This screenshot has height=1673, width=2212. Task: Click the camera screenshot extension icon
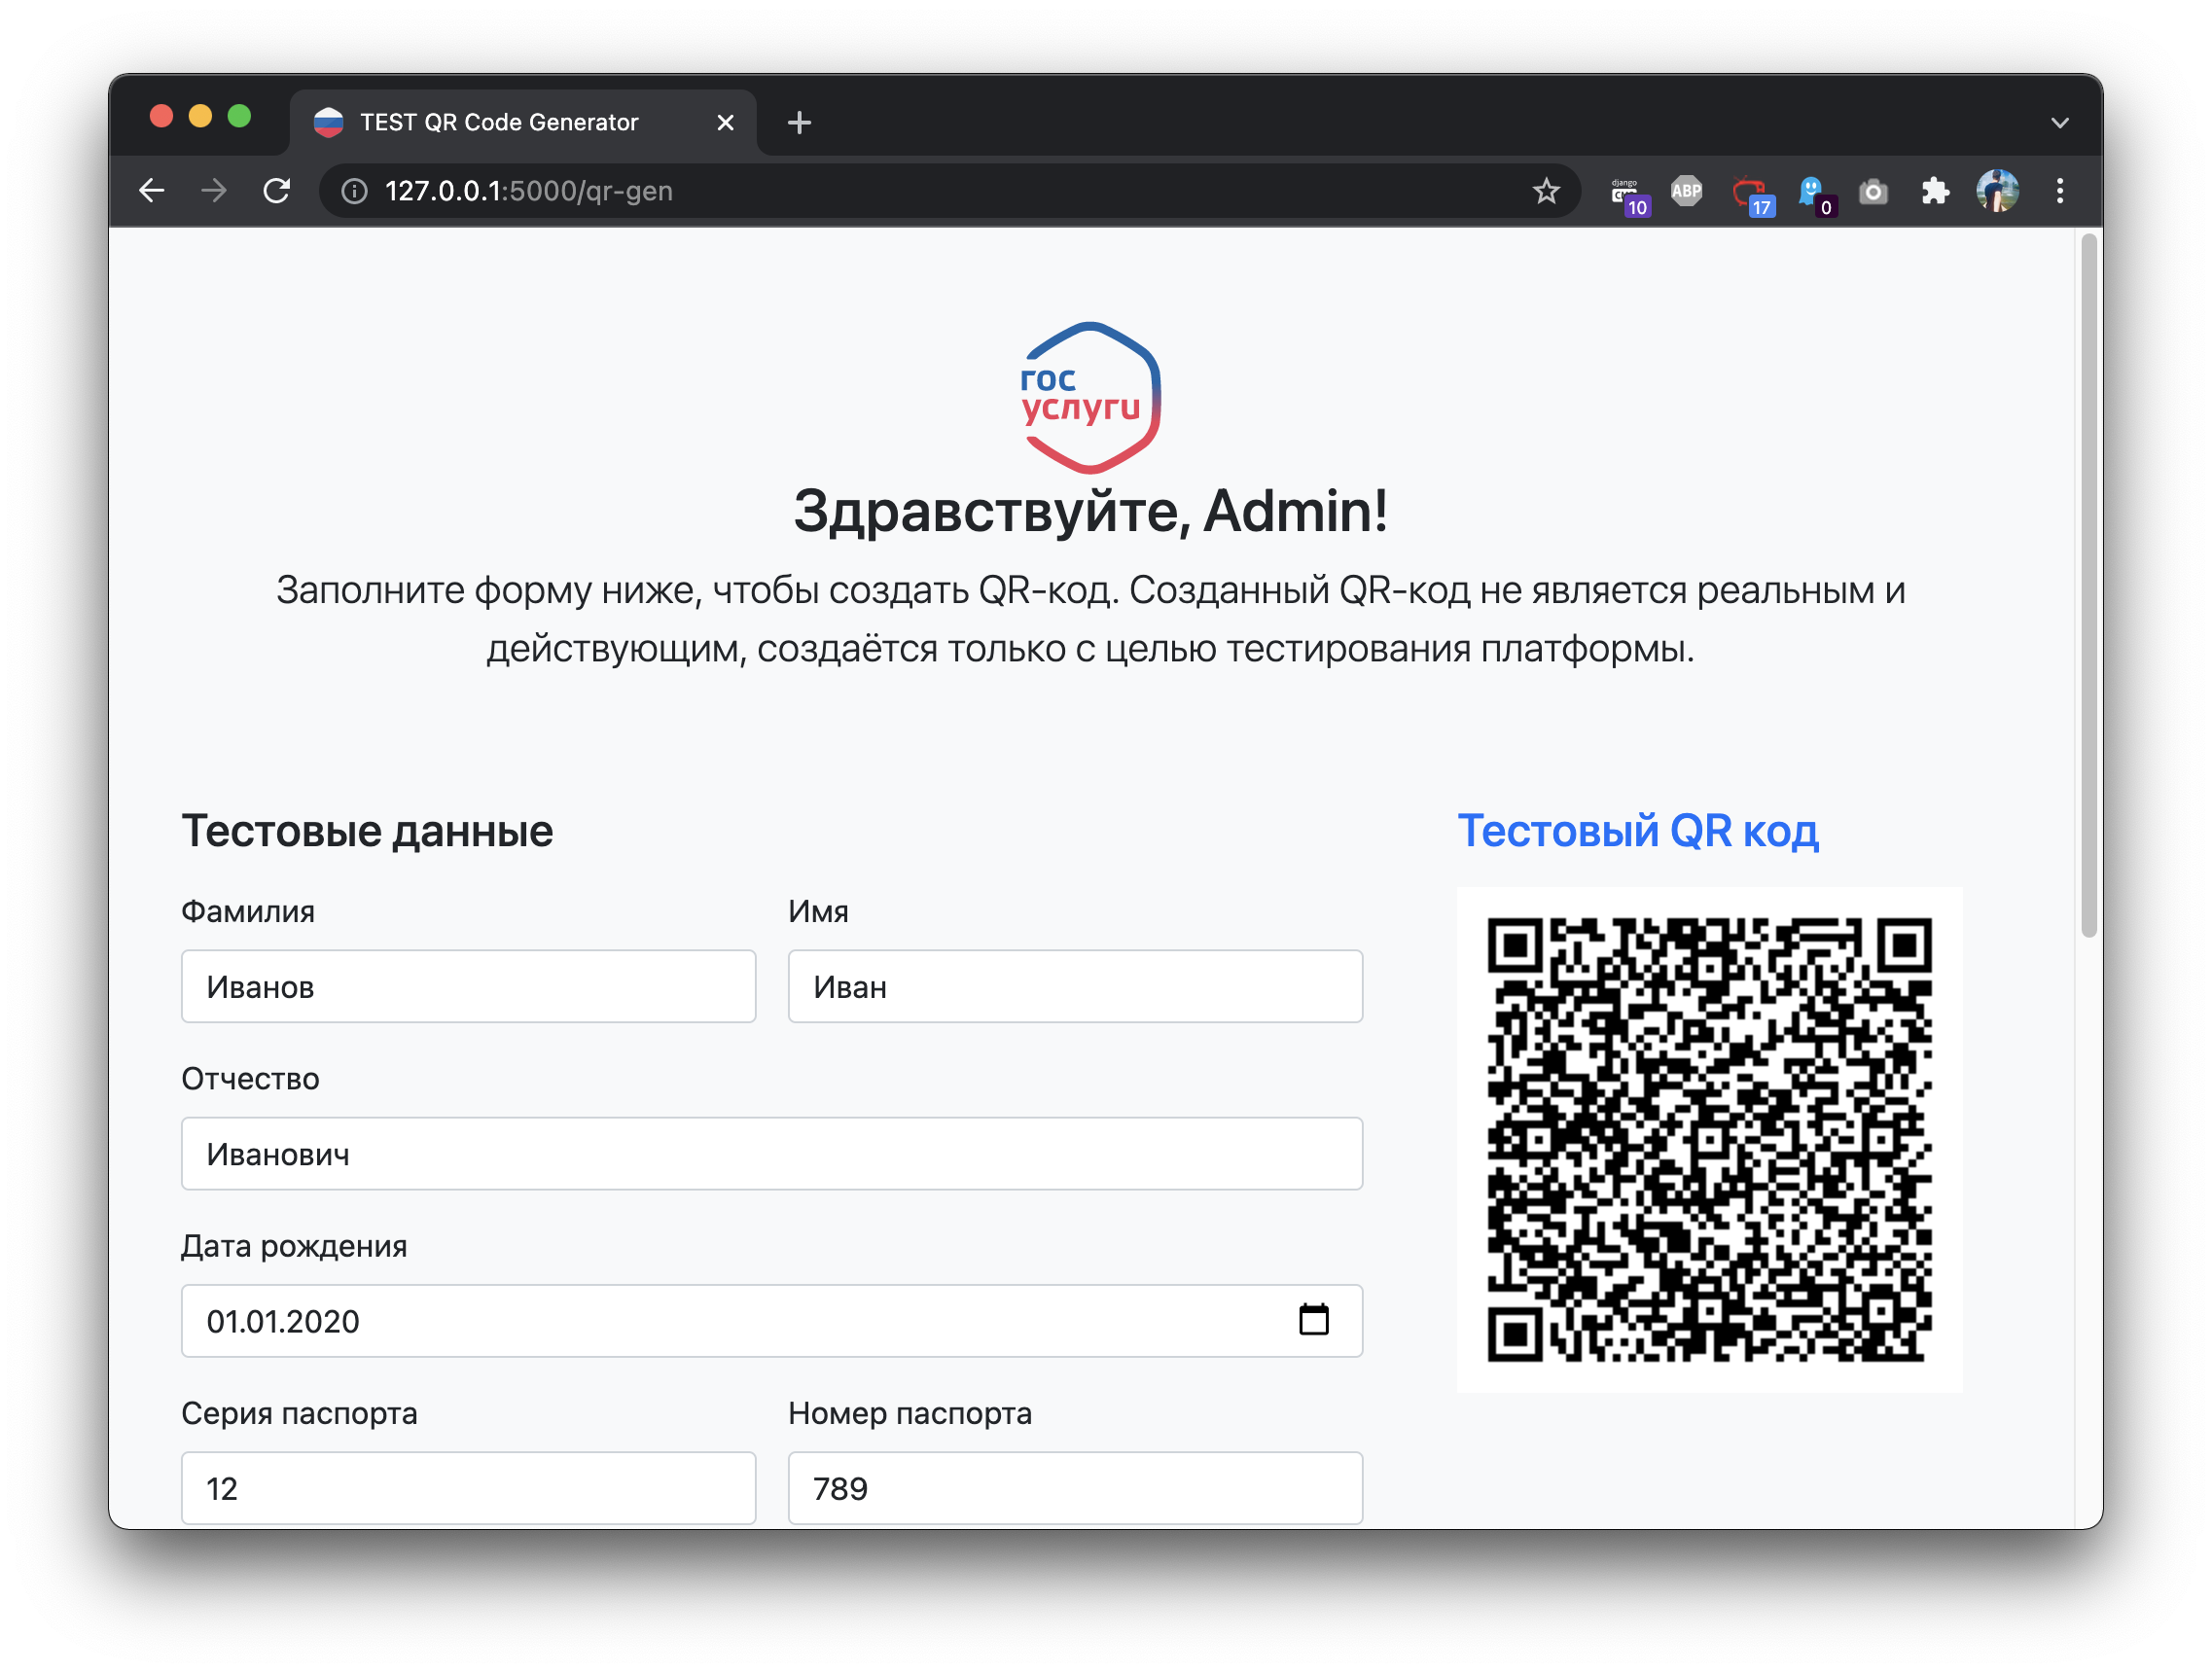click(1873, 191)
